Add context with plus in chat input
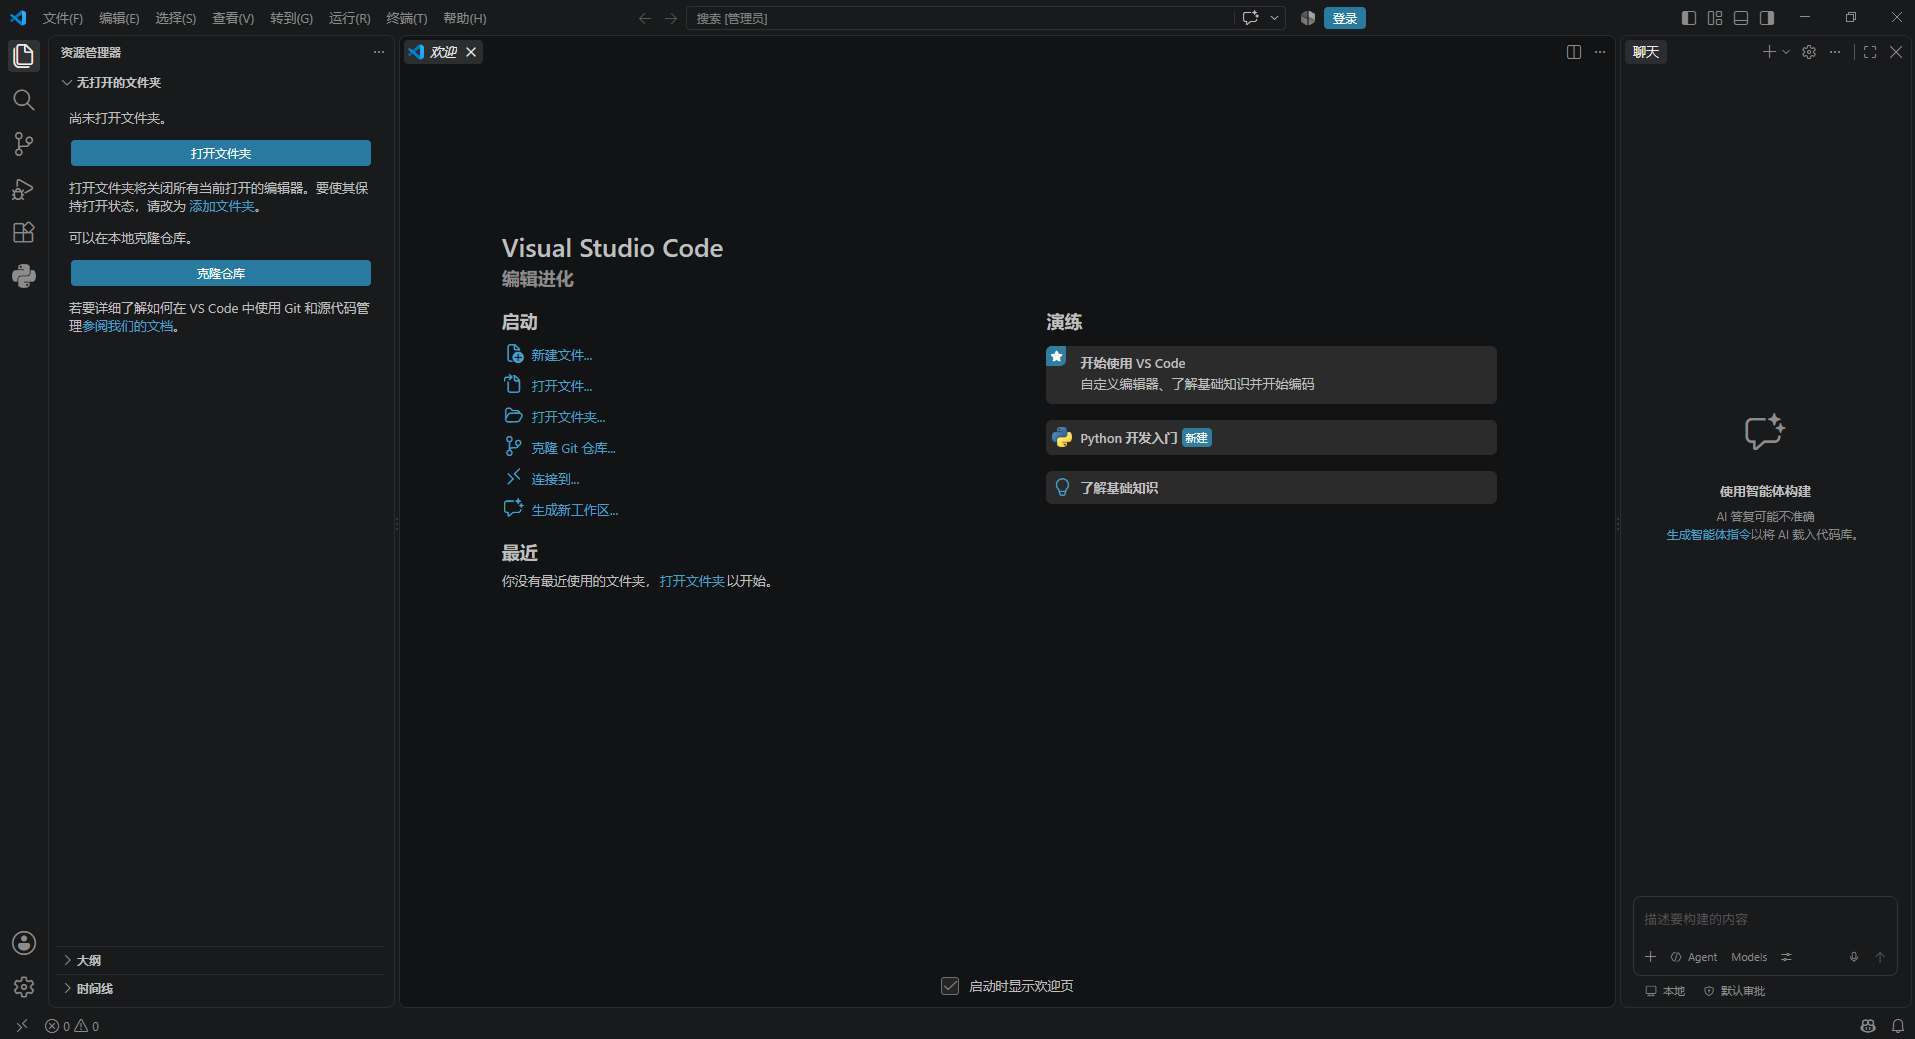Viewport: 1915px width, 1039px height. [x=1651, y=957]
